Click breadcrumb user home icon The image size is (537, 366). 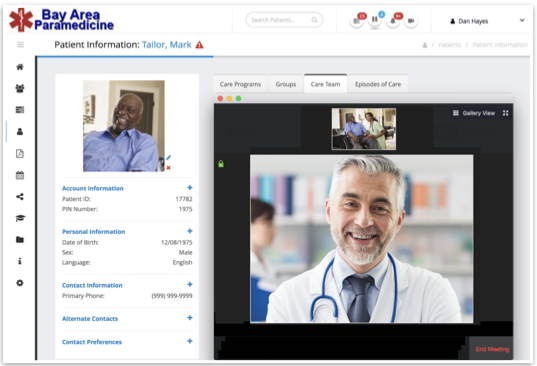tap(425, 45)
